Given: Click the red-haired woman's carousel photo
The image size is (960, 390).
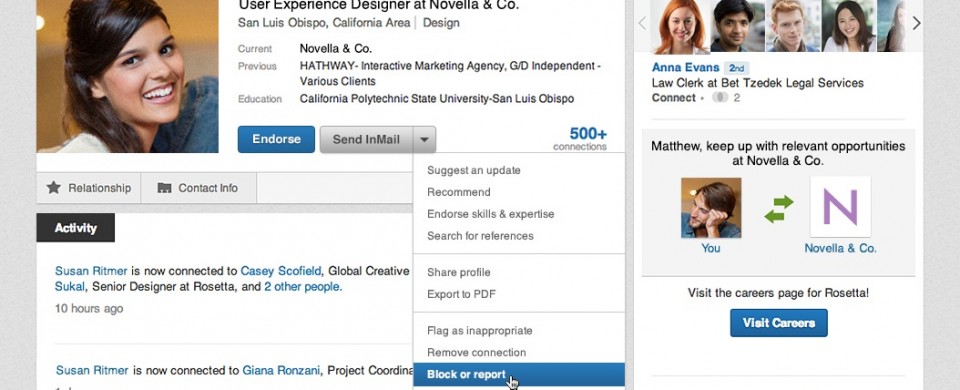Looking at the screenshot, I should [x=680, y=26].
